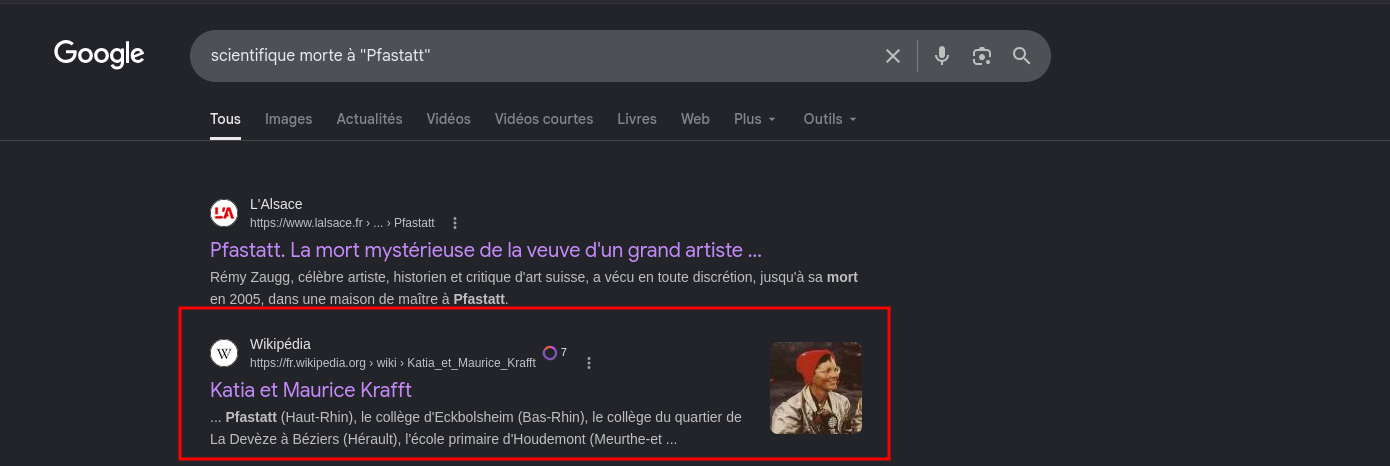1390x466 pixels.
Task: Clear the search query with the X icon
Action: point(893,56)
